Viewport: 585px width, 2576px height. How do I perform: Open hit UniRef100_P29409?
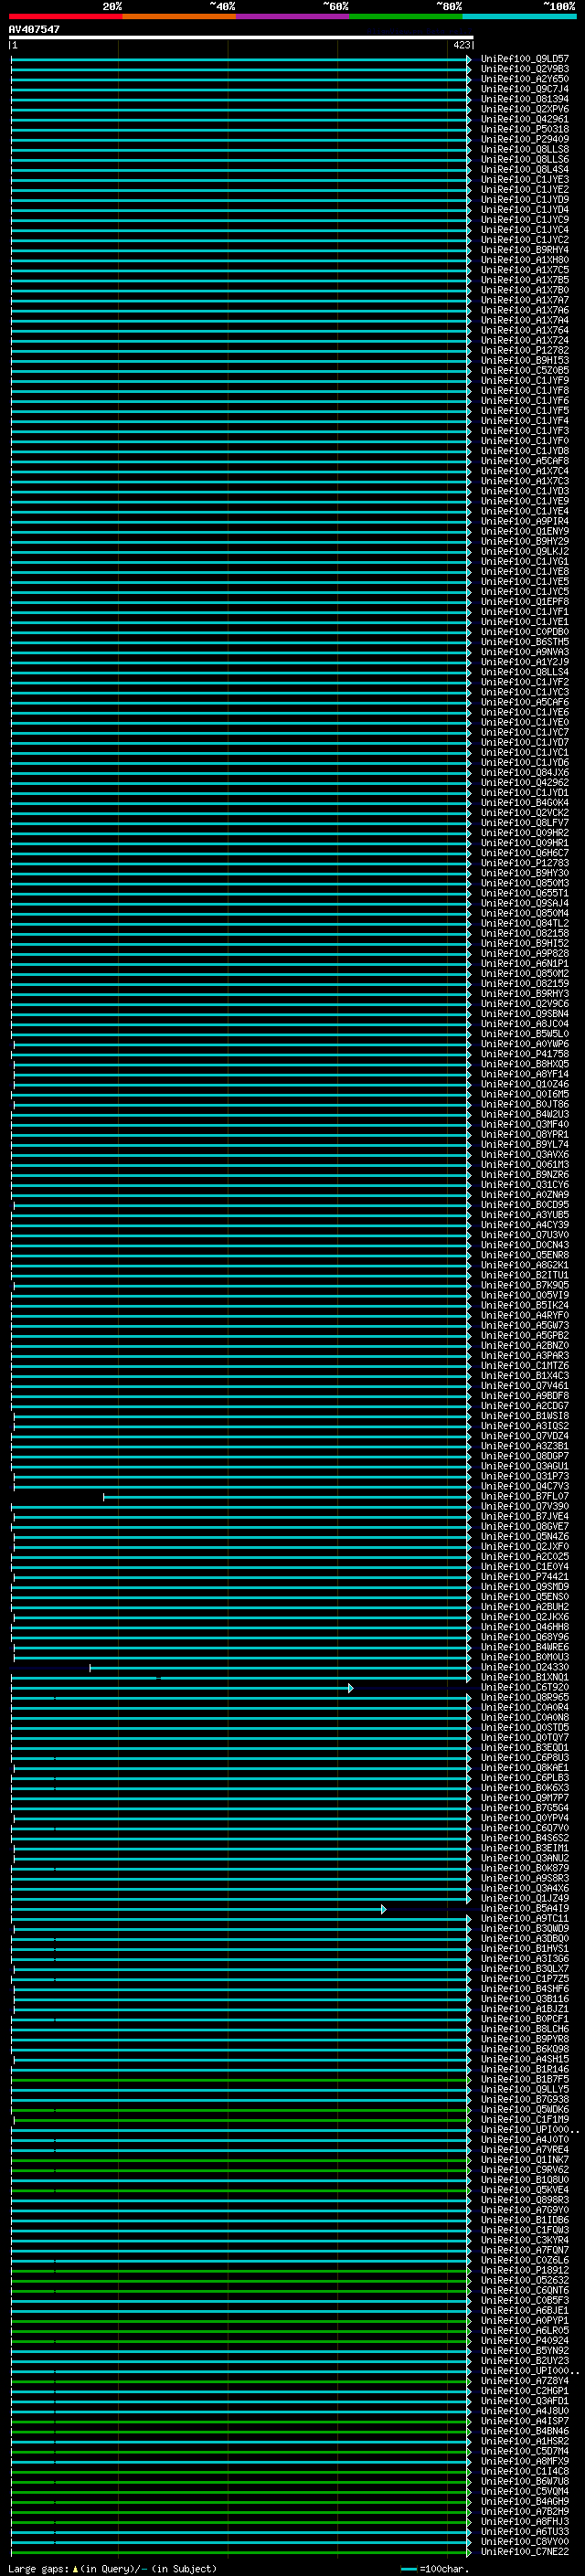click(524, 139)
